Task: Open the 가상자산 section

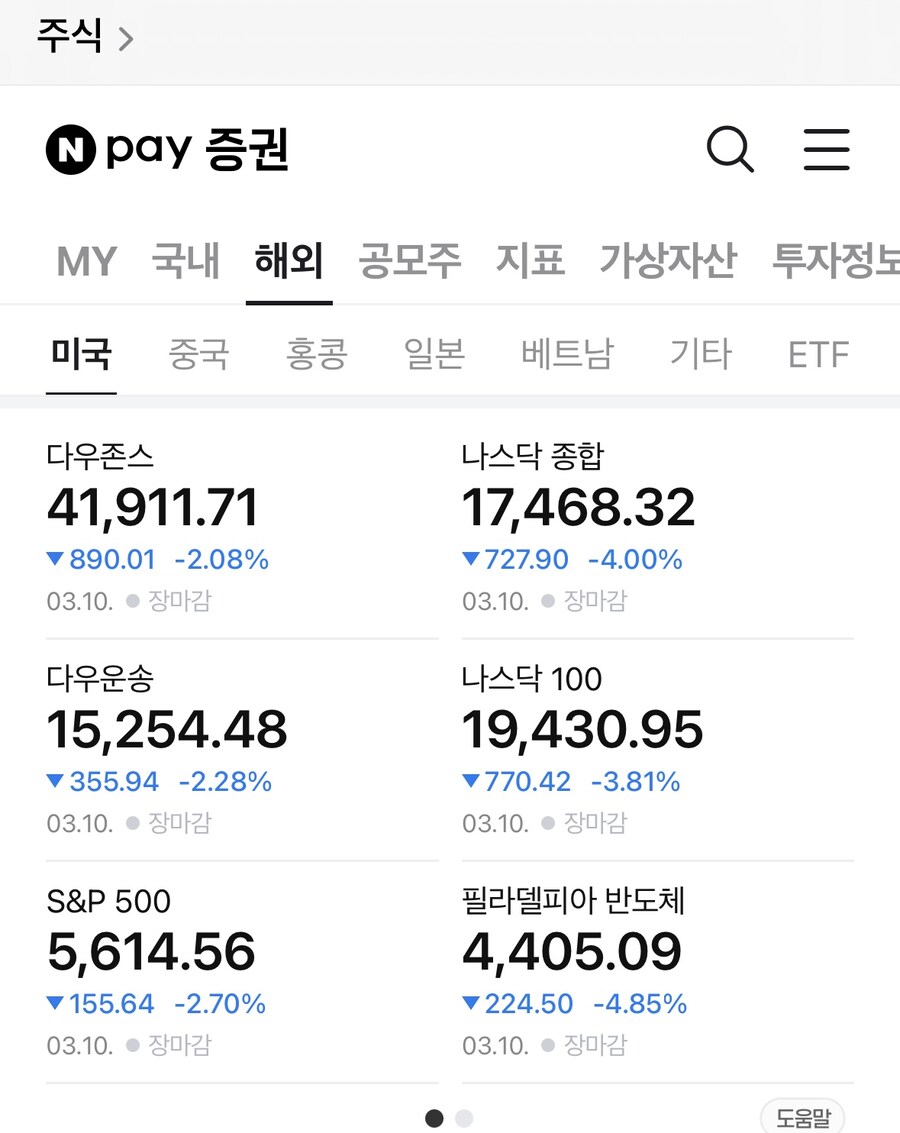Action: [668, 262]
